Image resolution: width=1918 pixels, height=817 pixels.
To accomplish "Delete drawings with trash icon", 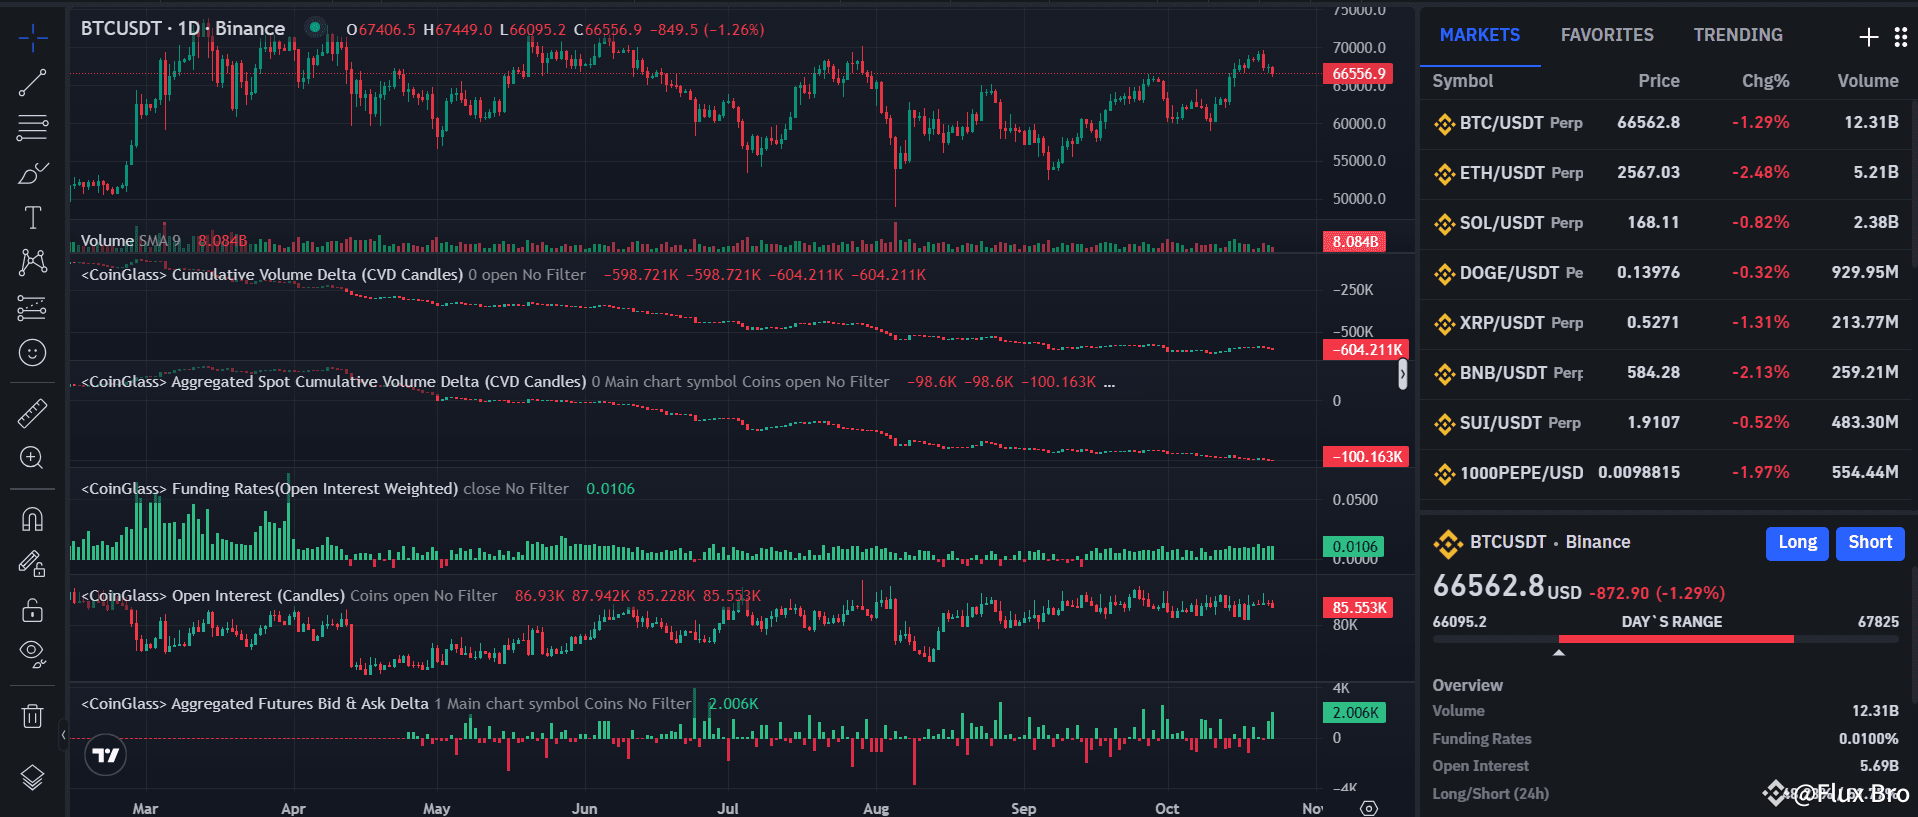I will [x=32, y=716].
